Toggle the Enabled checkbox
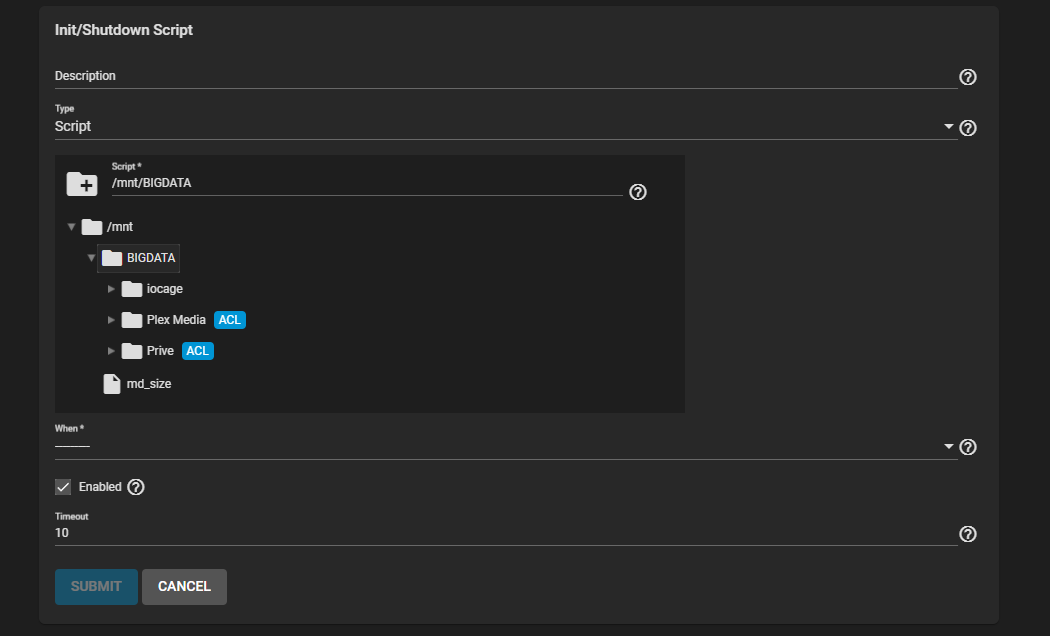The image size is (1050, 636). [63, 487]
